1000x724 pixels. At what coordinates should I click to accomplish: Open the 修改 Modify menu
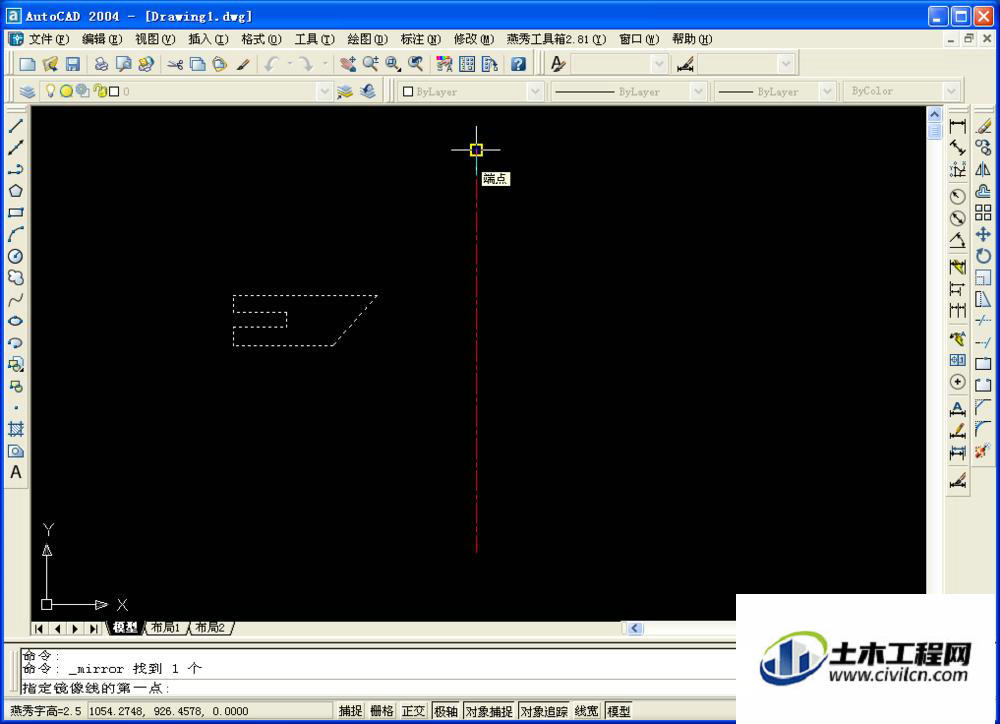pyautogui.click(x=474, y=39)
